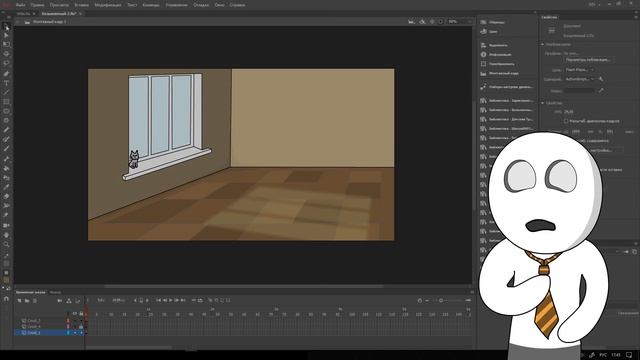This screenshot has width=640, height=360.
Task: Switch to the Безымянный-2.fla document tab
Action: (x=59, y=14)
